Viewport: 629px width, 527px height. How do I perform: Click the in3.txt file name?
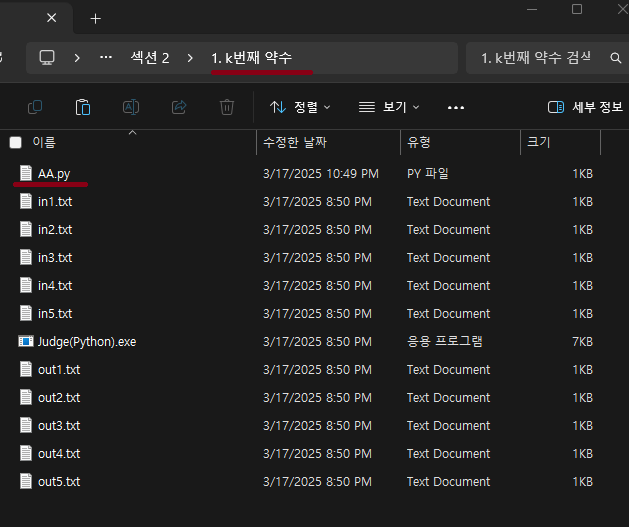(55, 257)
